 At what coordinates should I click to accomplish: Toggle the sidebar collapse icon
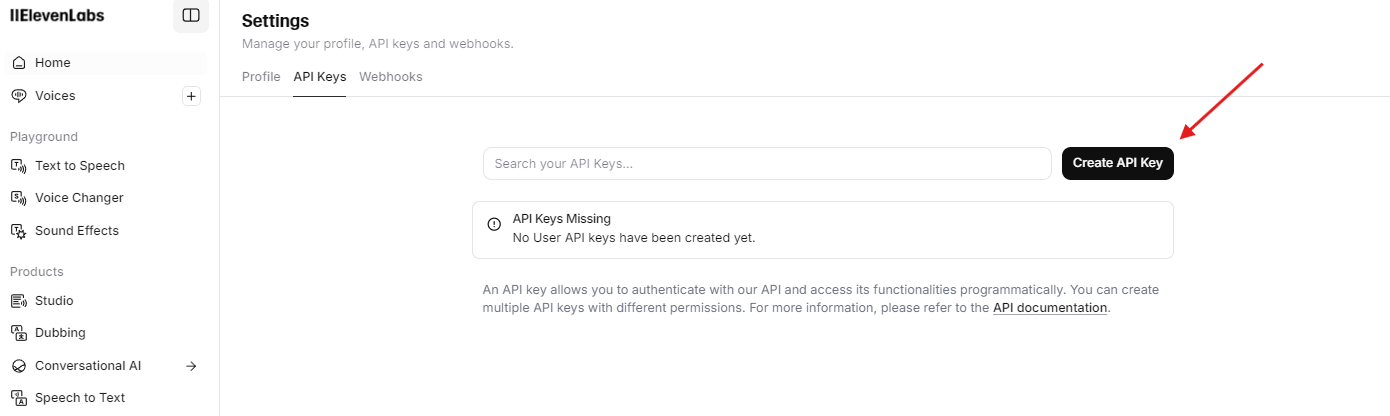tap(191, 15)
